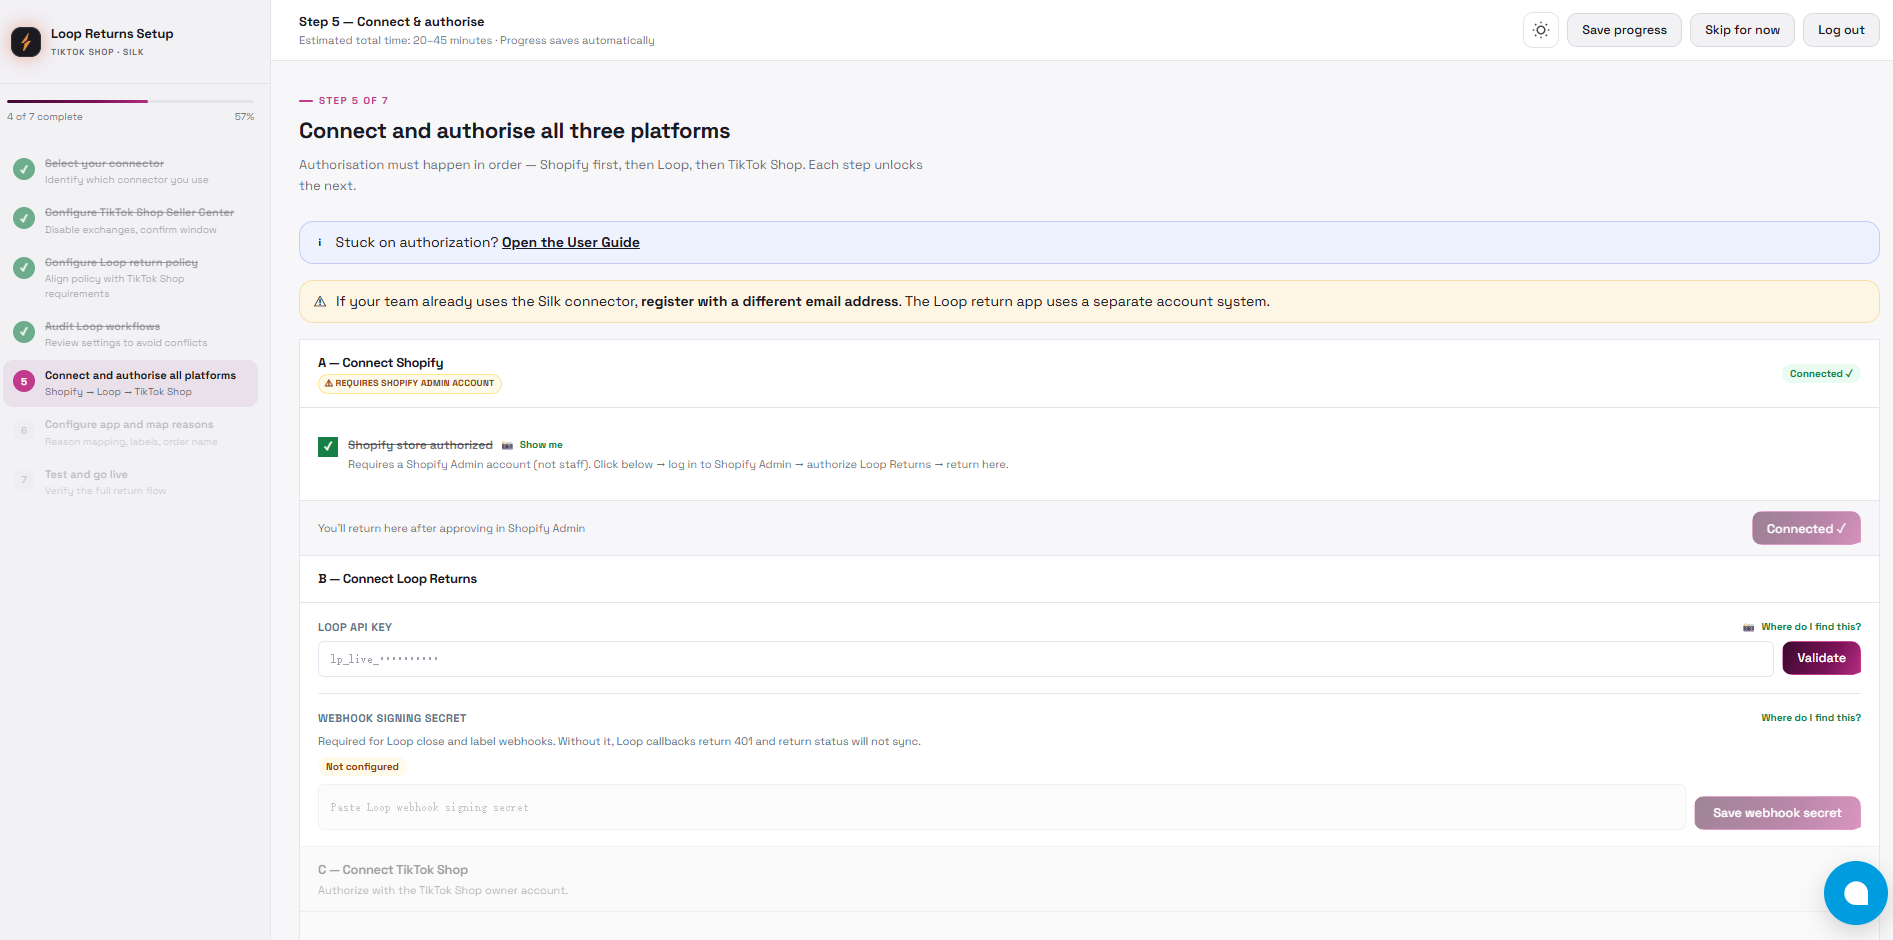Screen dimensions: 1893x940
Task: Focus the Loop API key input field
Action: coord(1046,659)
